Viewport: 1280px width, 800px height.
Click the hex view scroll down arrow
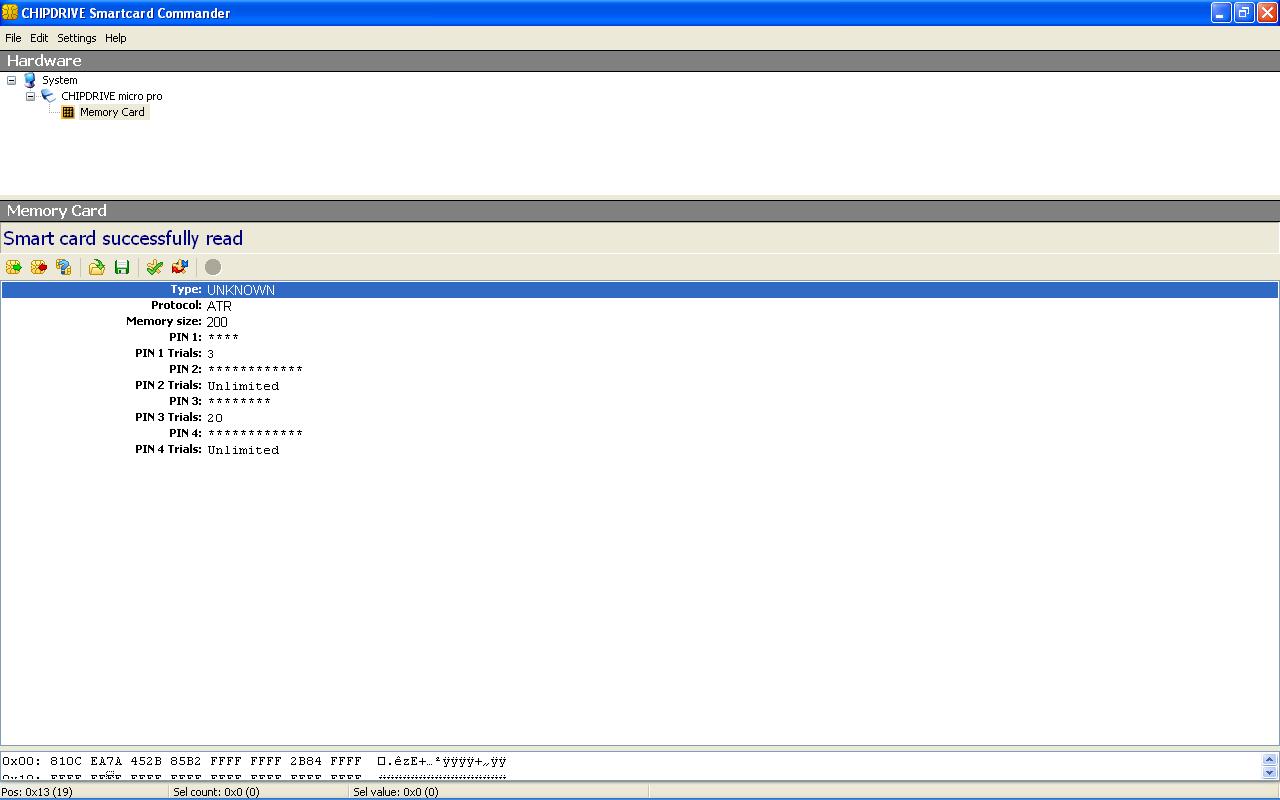click(x=1270, y=772)
